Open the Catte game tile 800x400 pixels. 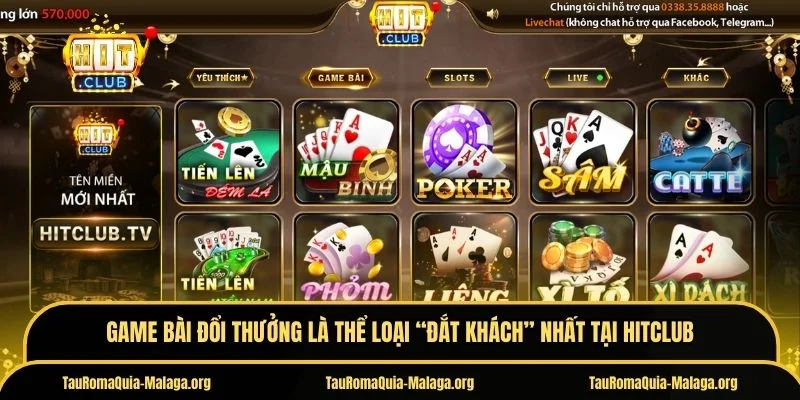[700, 152]
